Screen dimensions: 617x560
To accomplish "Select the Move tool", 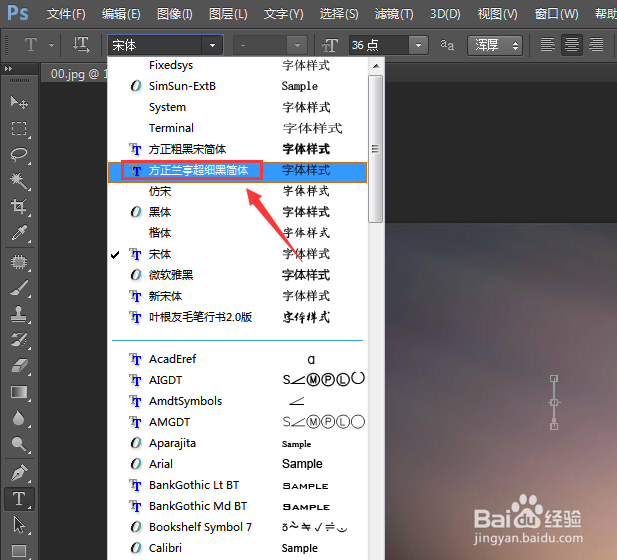I will point(18,102).
